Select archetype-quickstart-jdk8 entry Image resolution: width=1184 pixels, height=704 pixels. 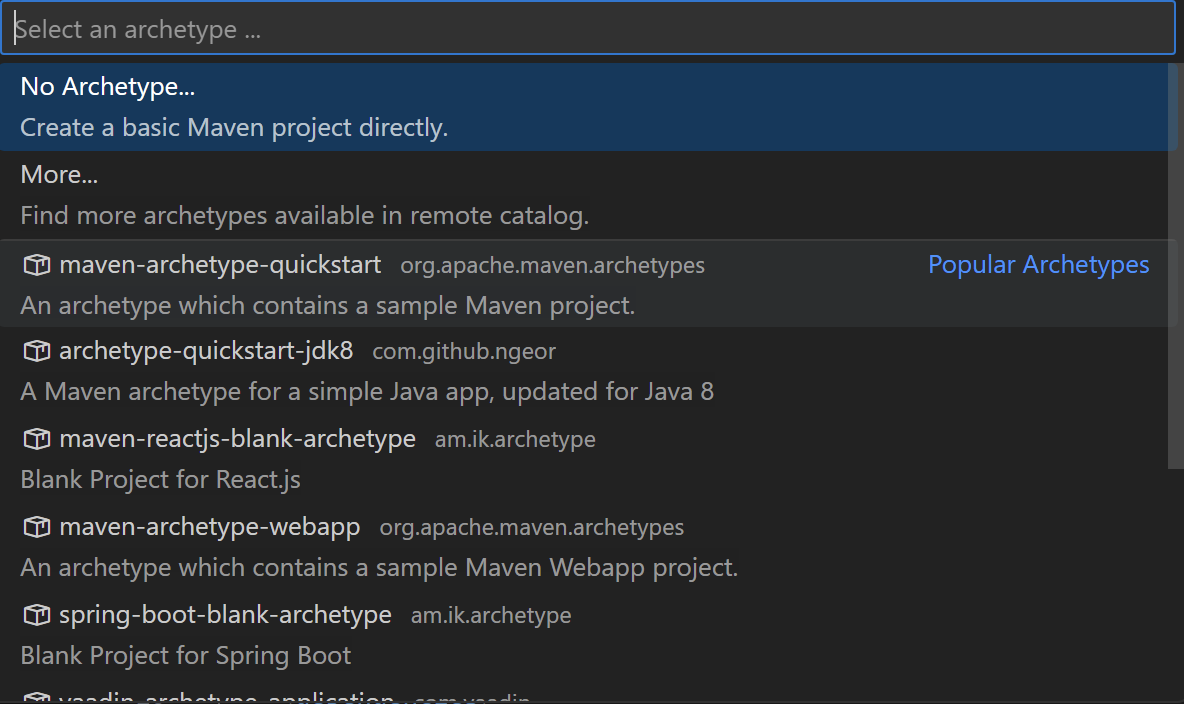(587, 371)
